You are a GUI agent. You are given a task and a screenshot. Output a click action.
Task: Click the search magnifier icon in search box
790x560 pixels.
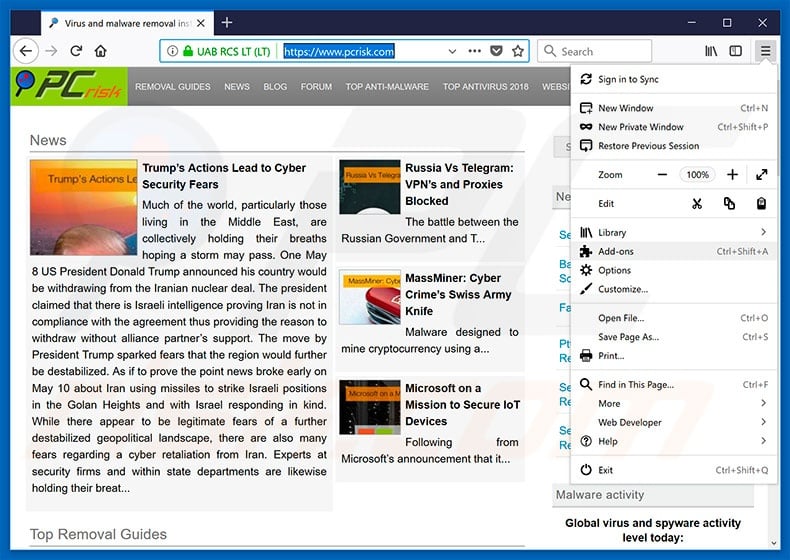coord(550,51)
